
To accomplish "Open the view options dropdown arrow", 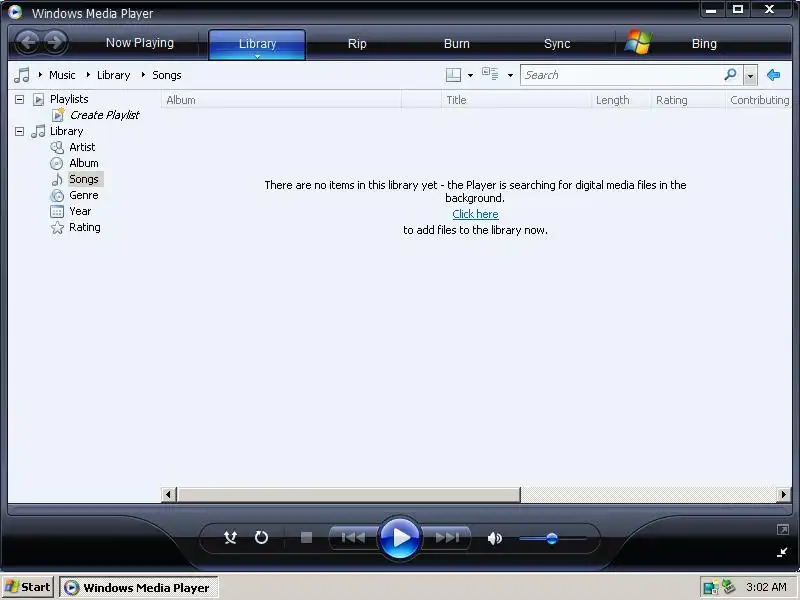I will click(x=510, y=76).
